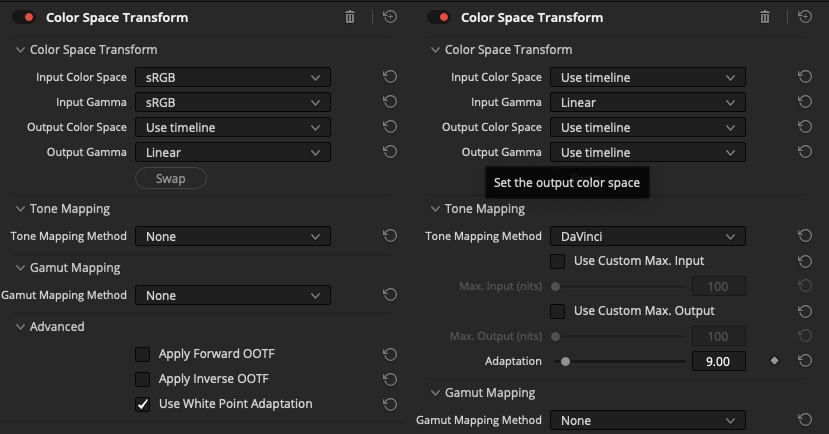Toggle right Color Space Transform enable switch
829x434 pixels.
coord(439,17)
